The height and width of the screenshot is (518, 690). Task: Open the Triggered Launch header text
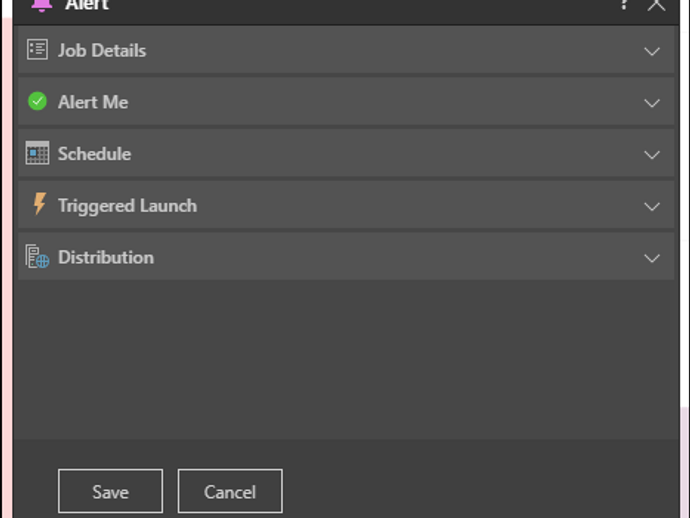pyautogui.click(x=127, y=205)
